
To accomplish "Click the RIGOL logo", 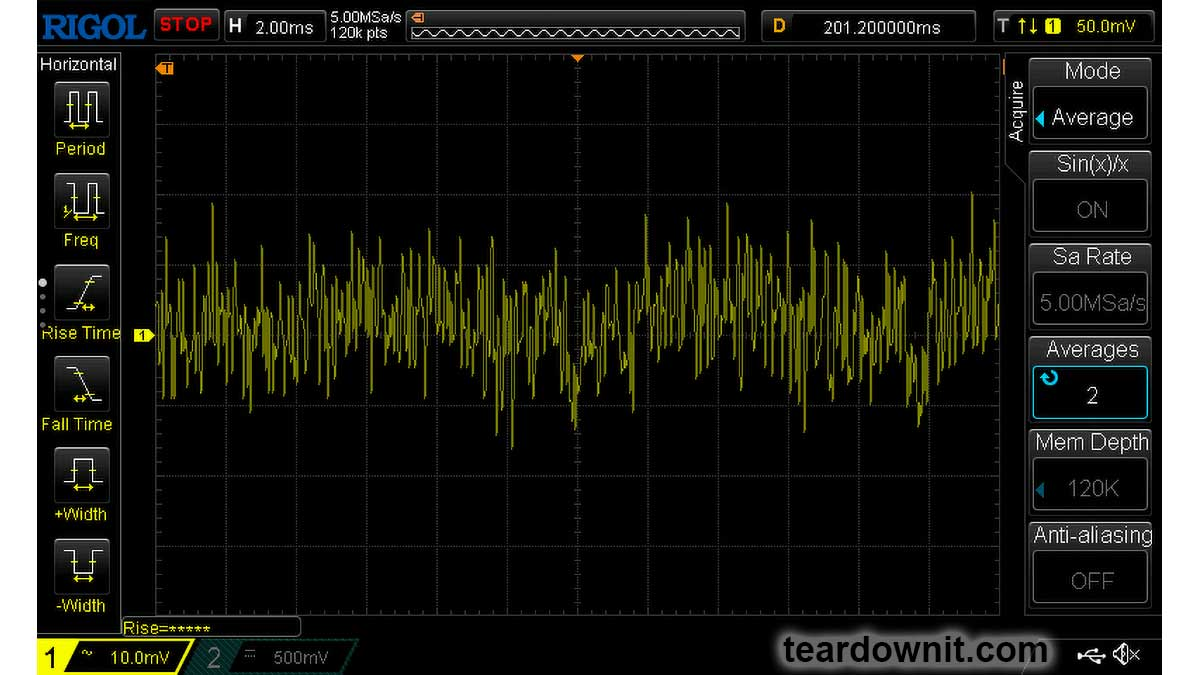I will coord(94,26).
